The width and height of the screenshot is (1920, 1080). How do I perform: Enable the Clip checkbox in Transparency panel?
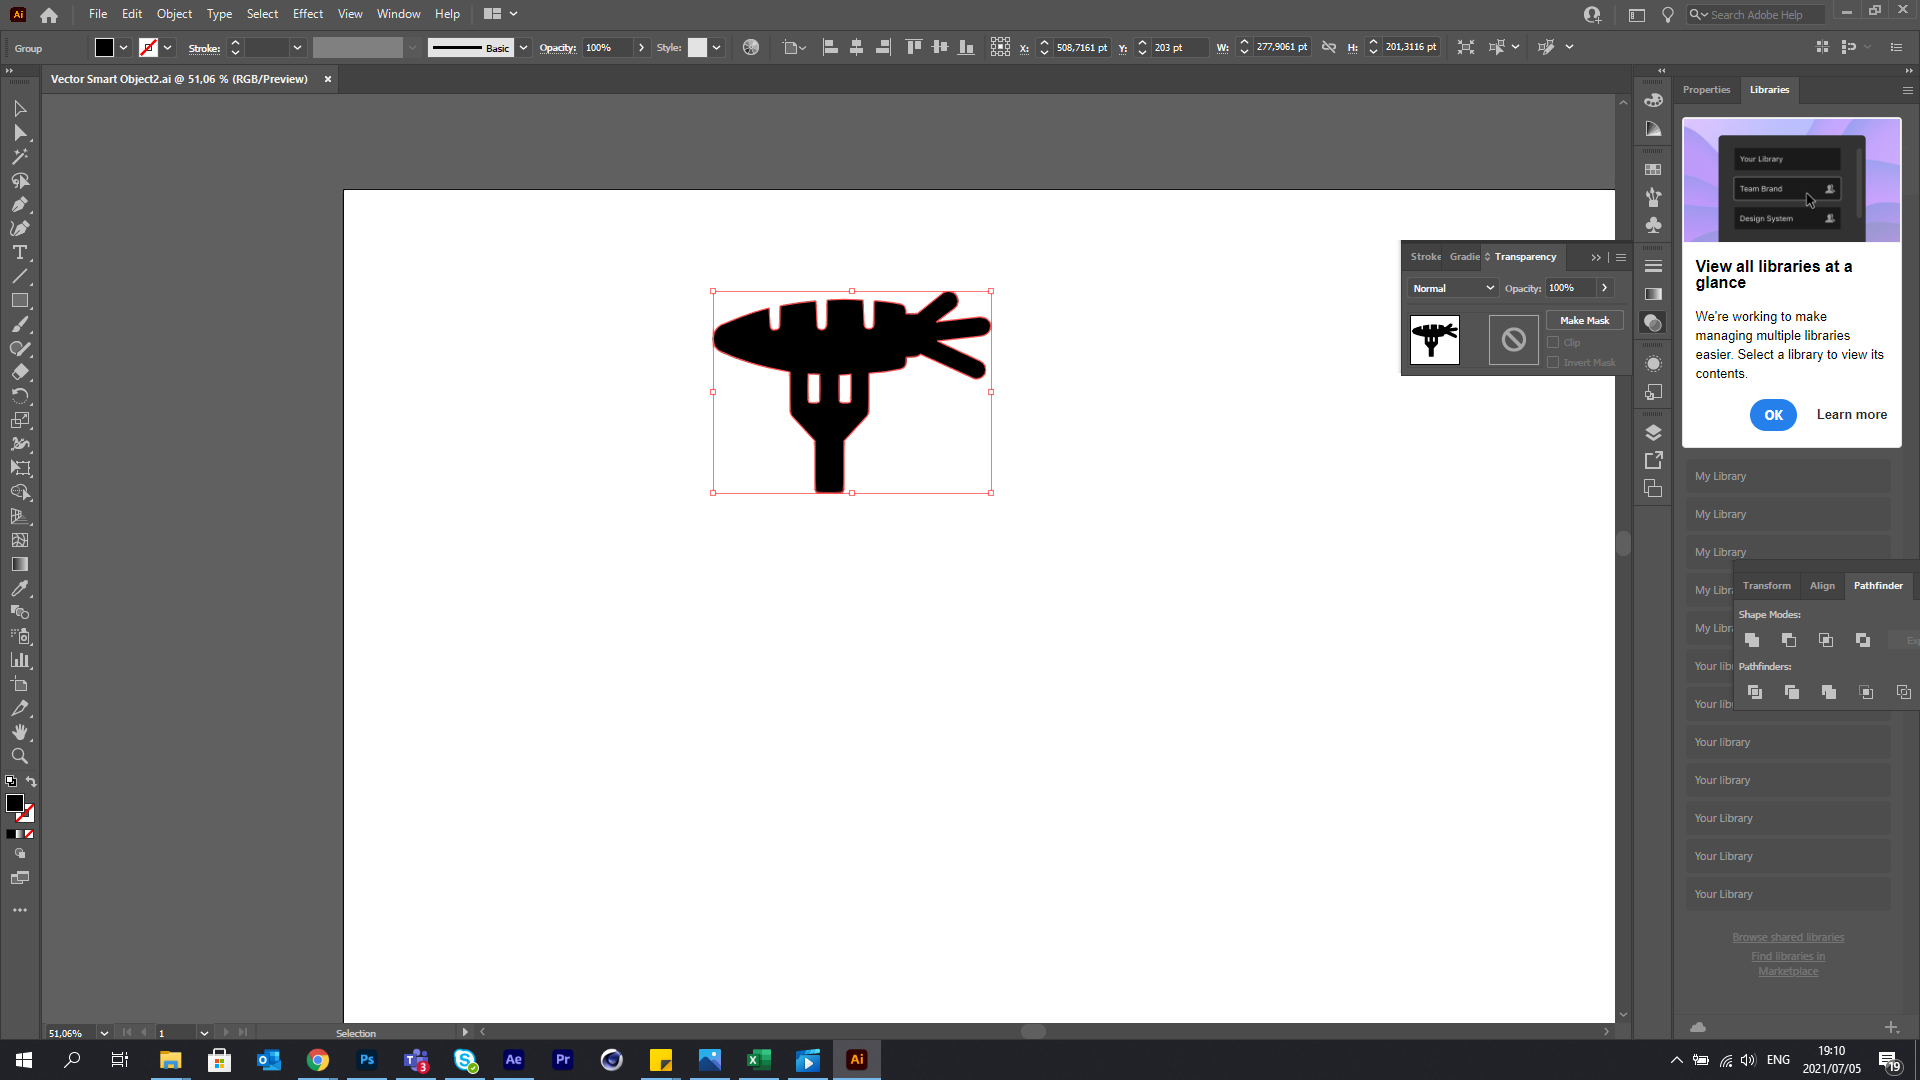click(1553, 342)
